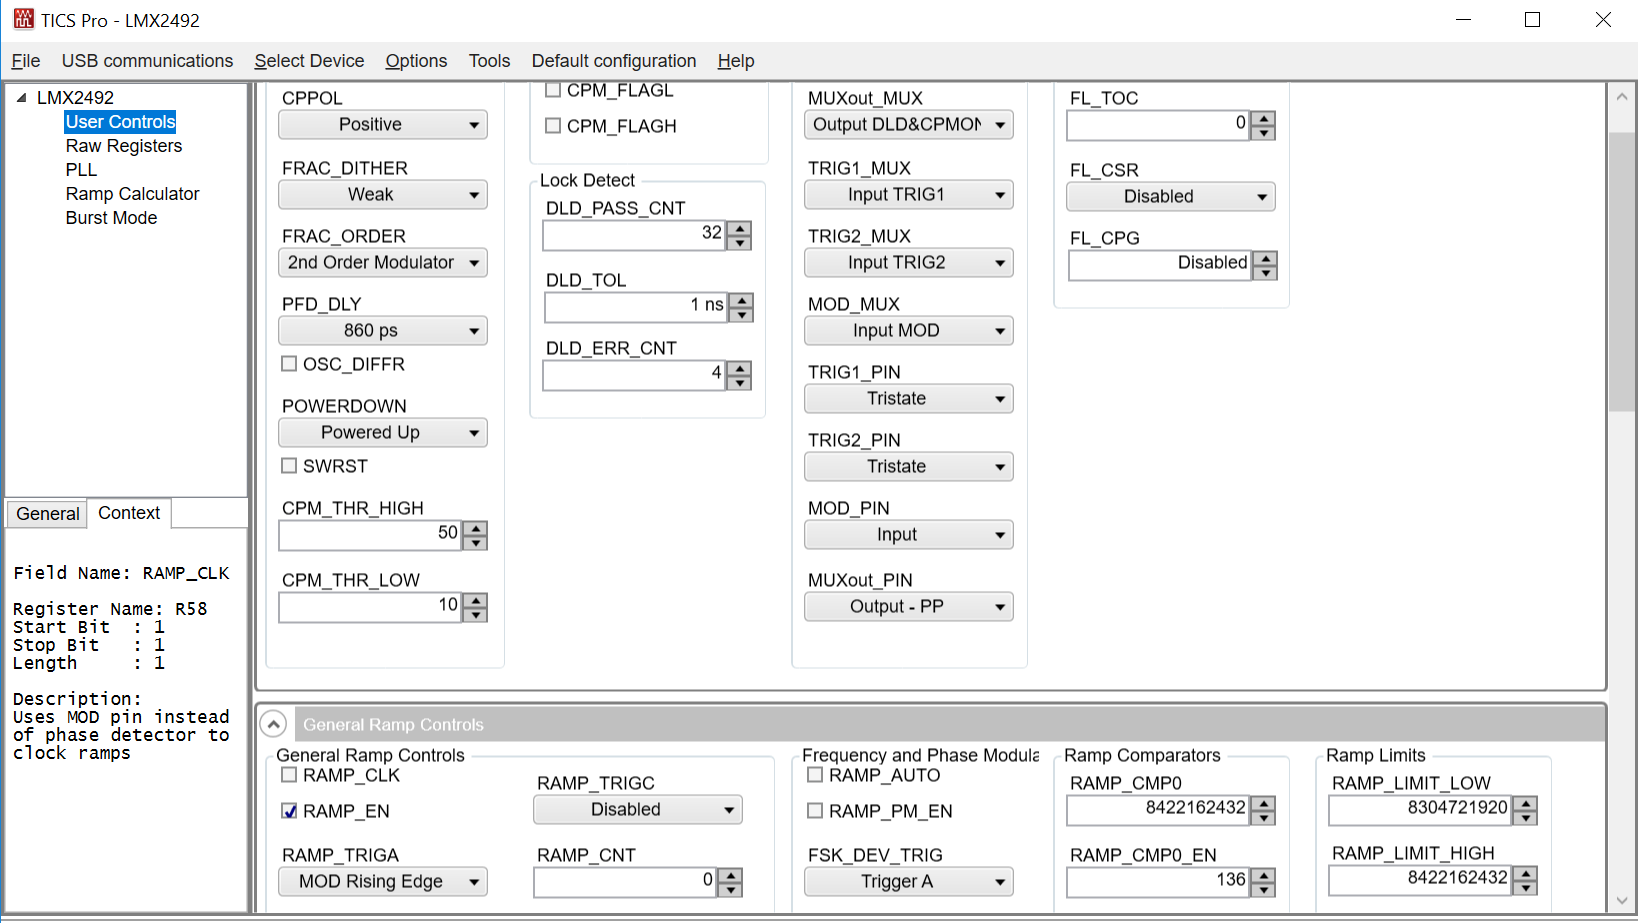Click the FL_TOC value field
1638x923 pixels.
pyautogui.click(x=1158, y=126)
